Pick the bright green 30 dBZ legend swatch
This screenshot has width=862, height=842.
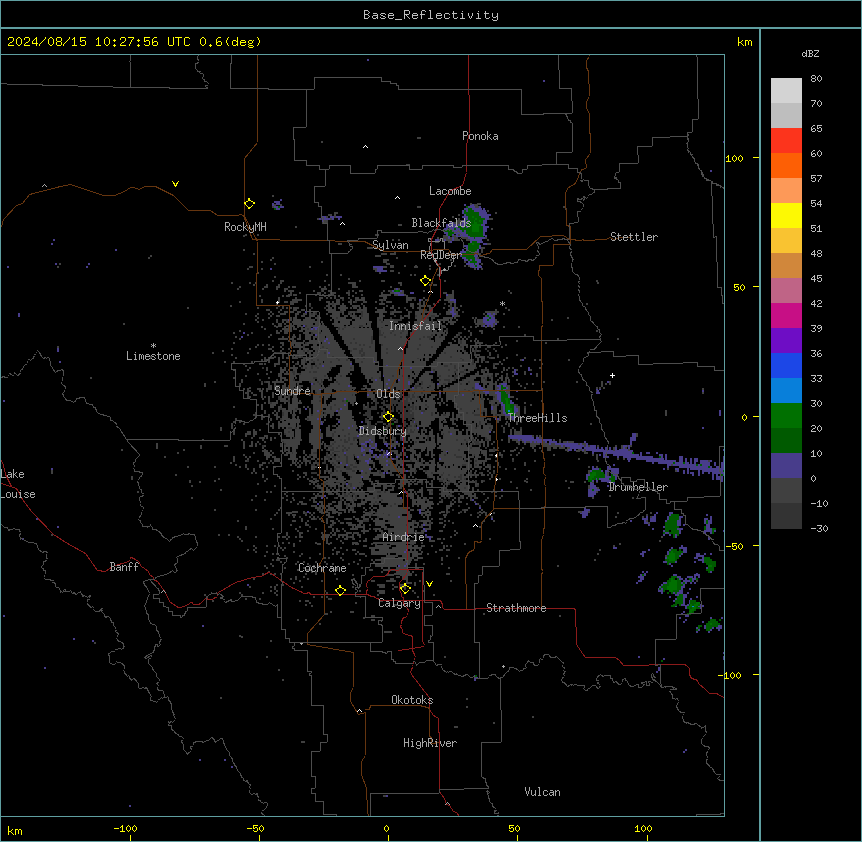[x=786, y=416]
